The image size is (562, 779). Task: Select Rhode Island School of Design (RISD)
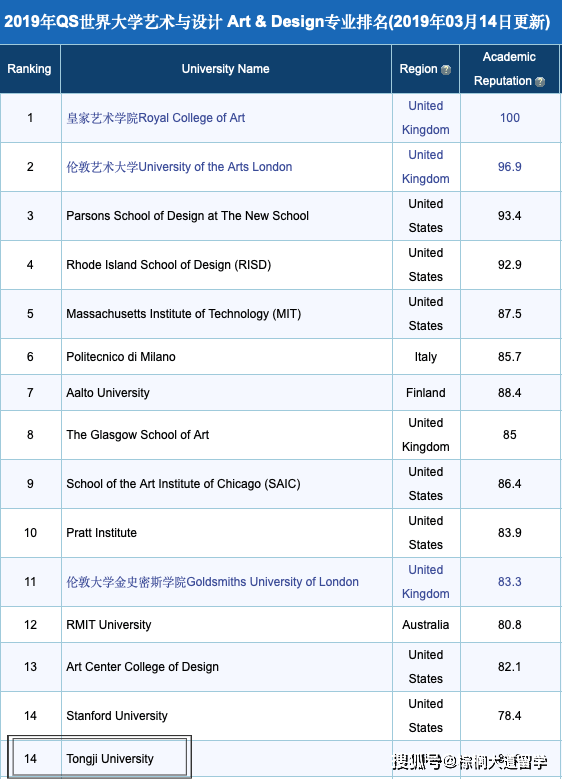tap(168, 265)
